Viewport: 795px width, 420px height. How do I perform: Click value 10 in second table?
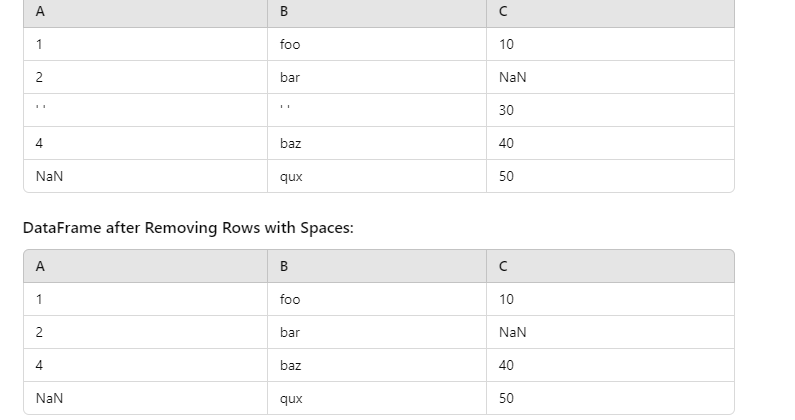[610, 299]
